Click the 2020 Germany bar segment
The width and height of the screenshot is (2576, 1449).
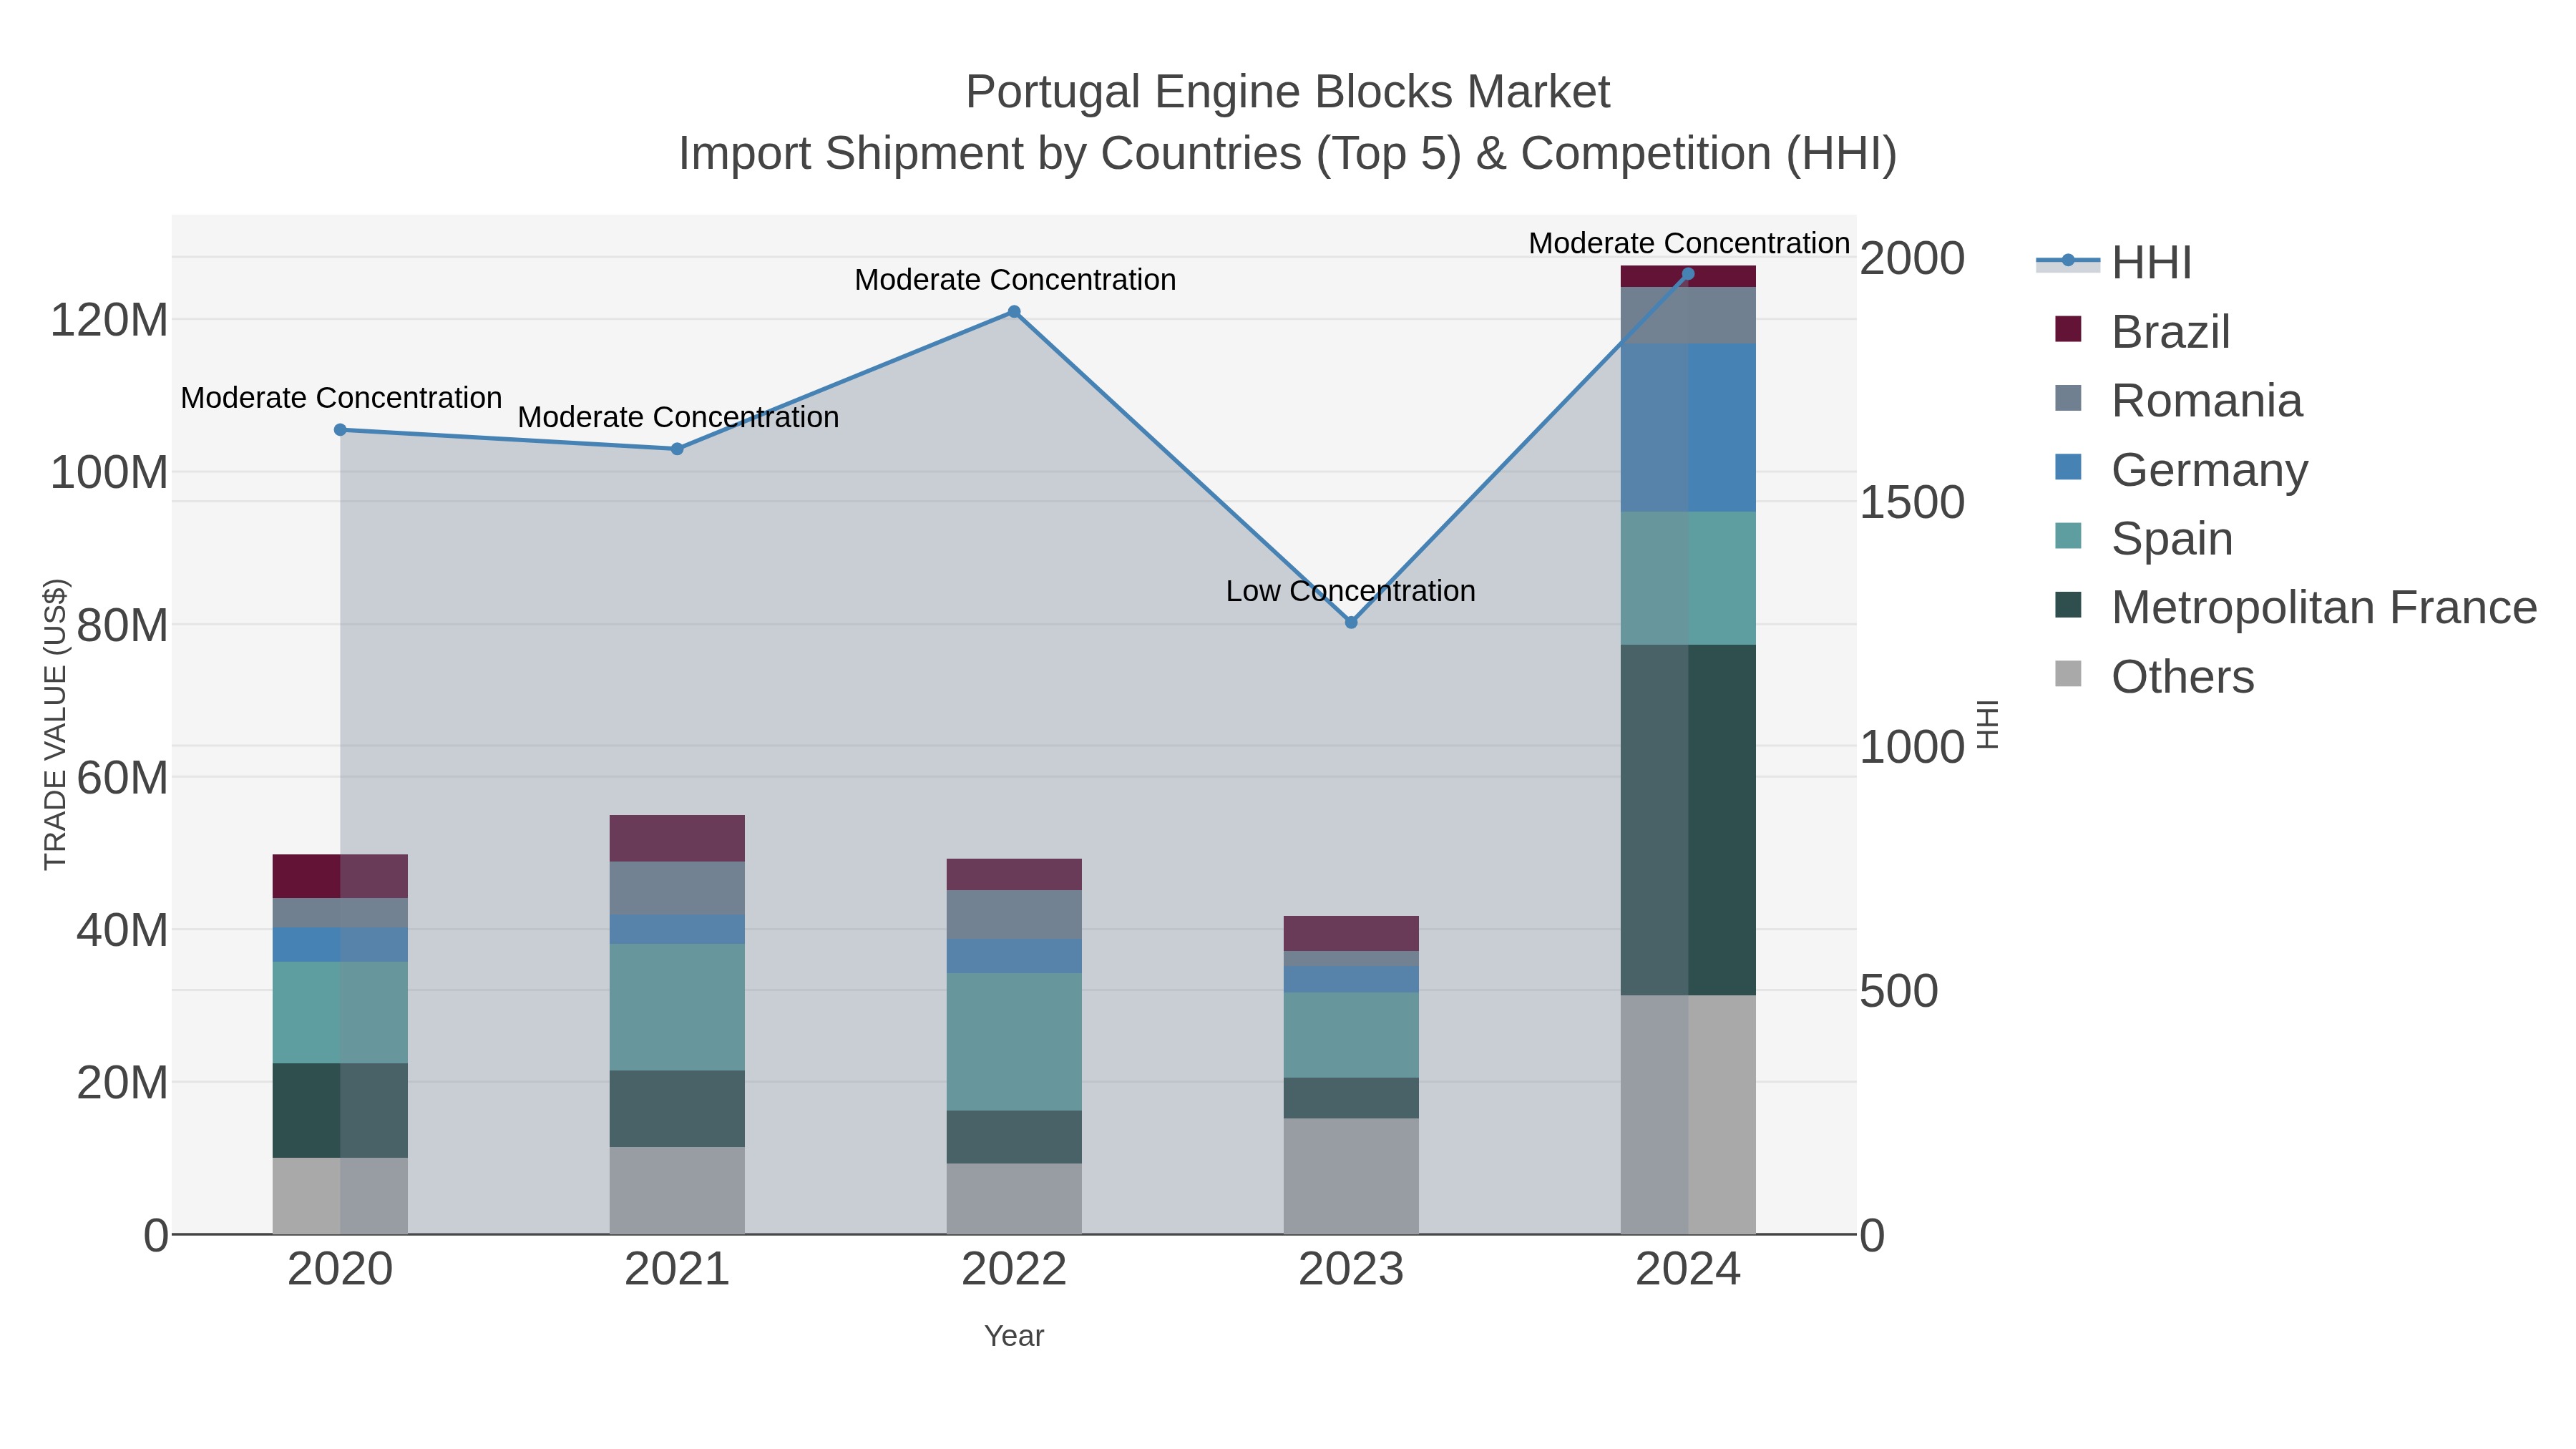tap(340, 945)
